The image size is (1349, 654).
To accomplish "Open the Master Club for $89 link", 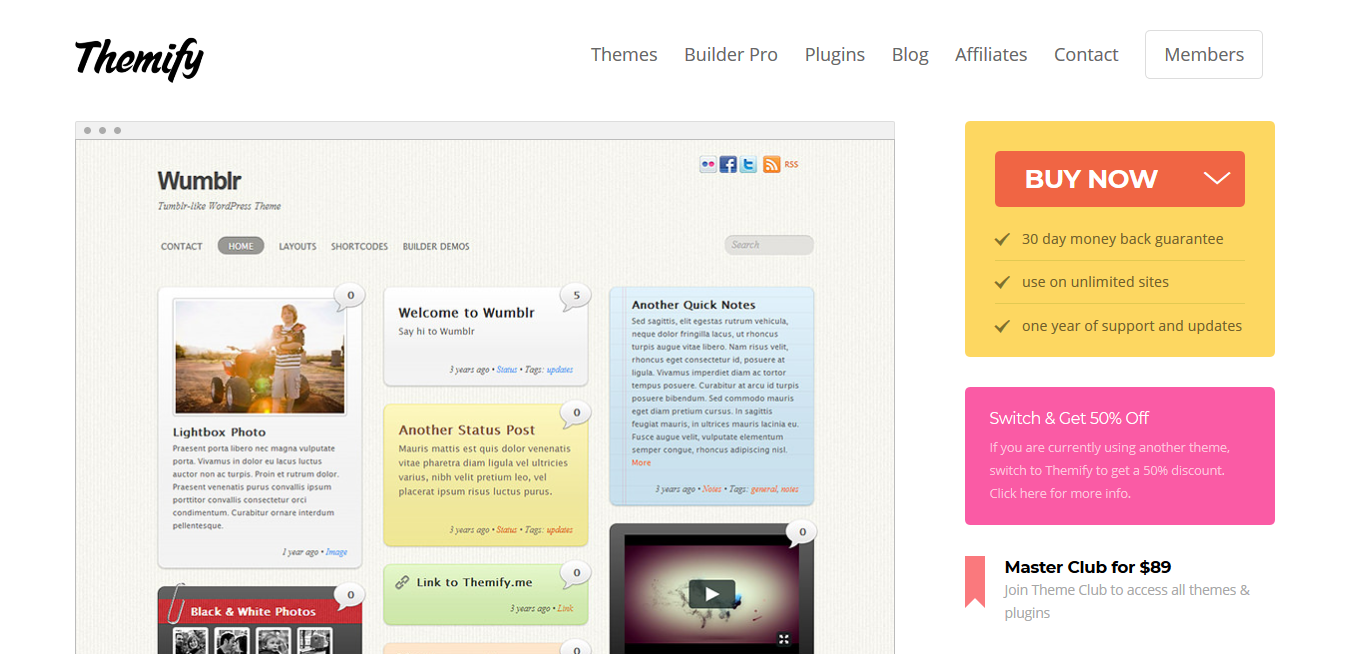I will click(x=1088, y=567).
